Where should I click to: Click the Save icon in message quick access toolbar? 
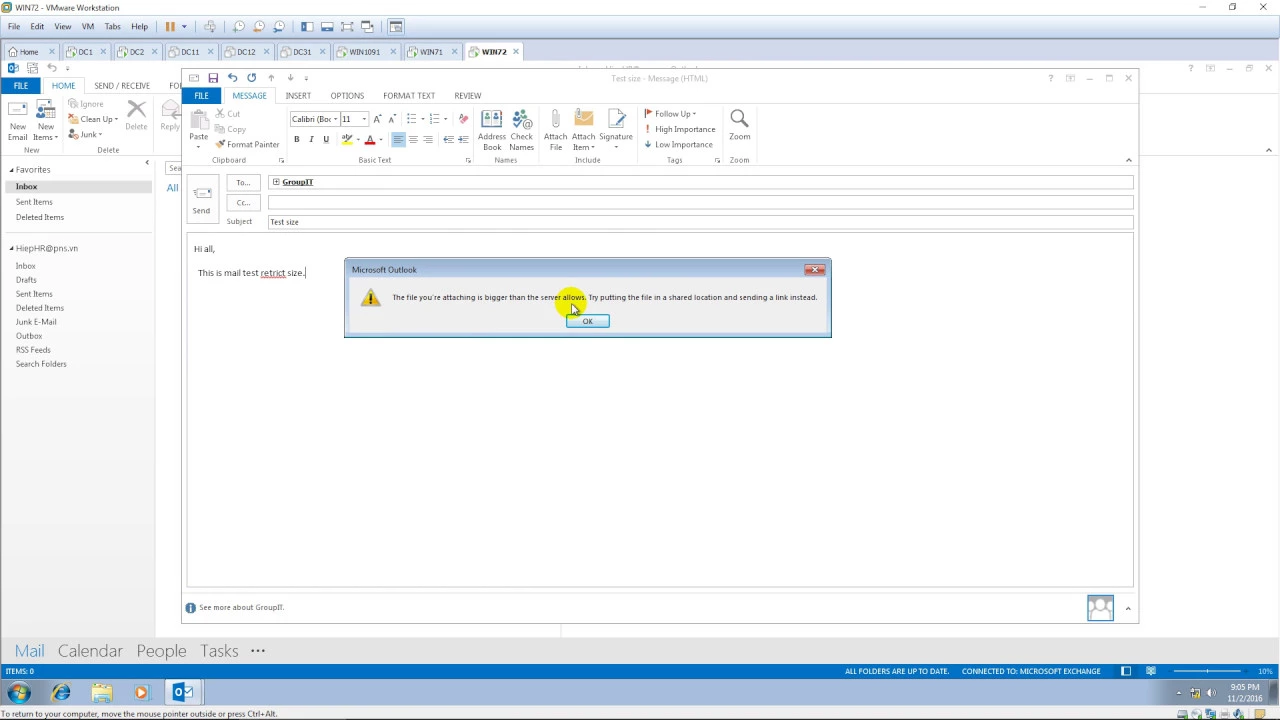(213, 78)
